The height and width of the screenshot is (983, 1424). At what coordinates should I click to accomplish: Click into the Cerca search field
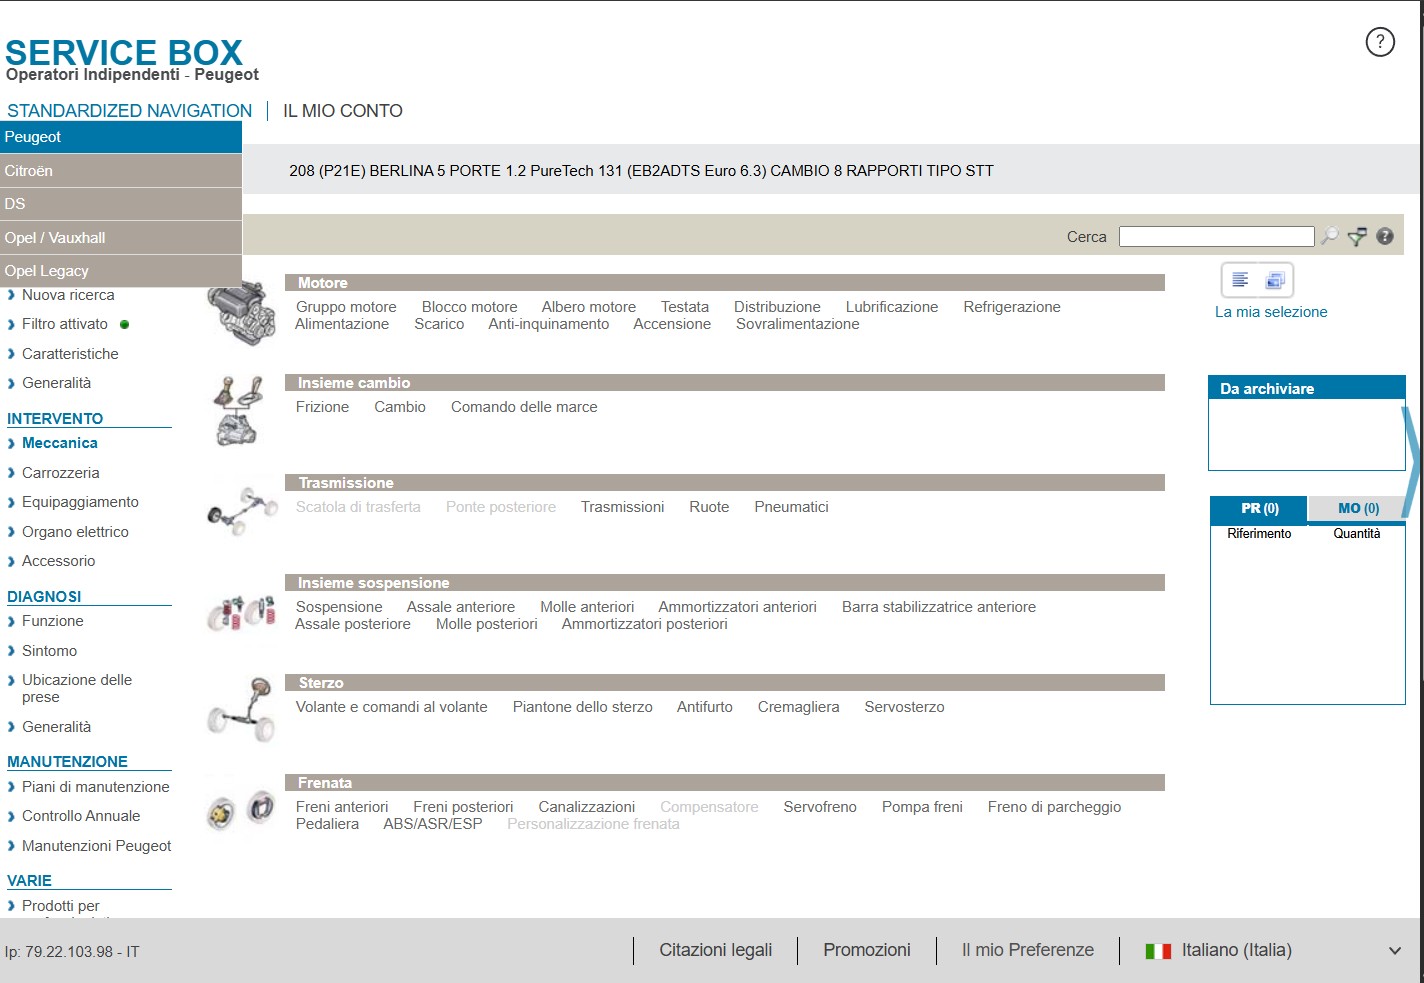point(1216,236)
